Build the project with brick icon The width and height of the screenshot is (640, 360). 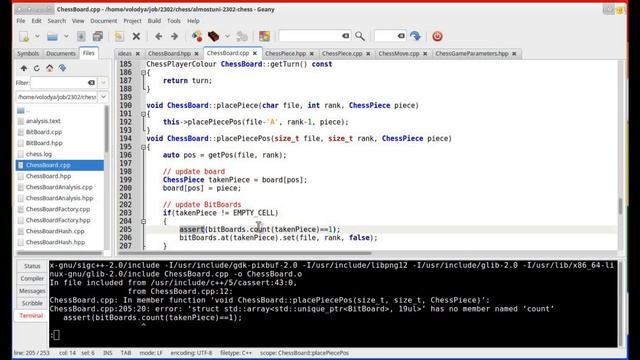tap(213, 36)
